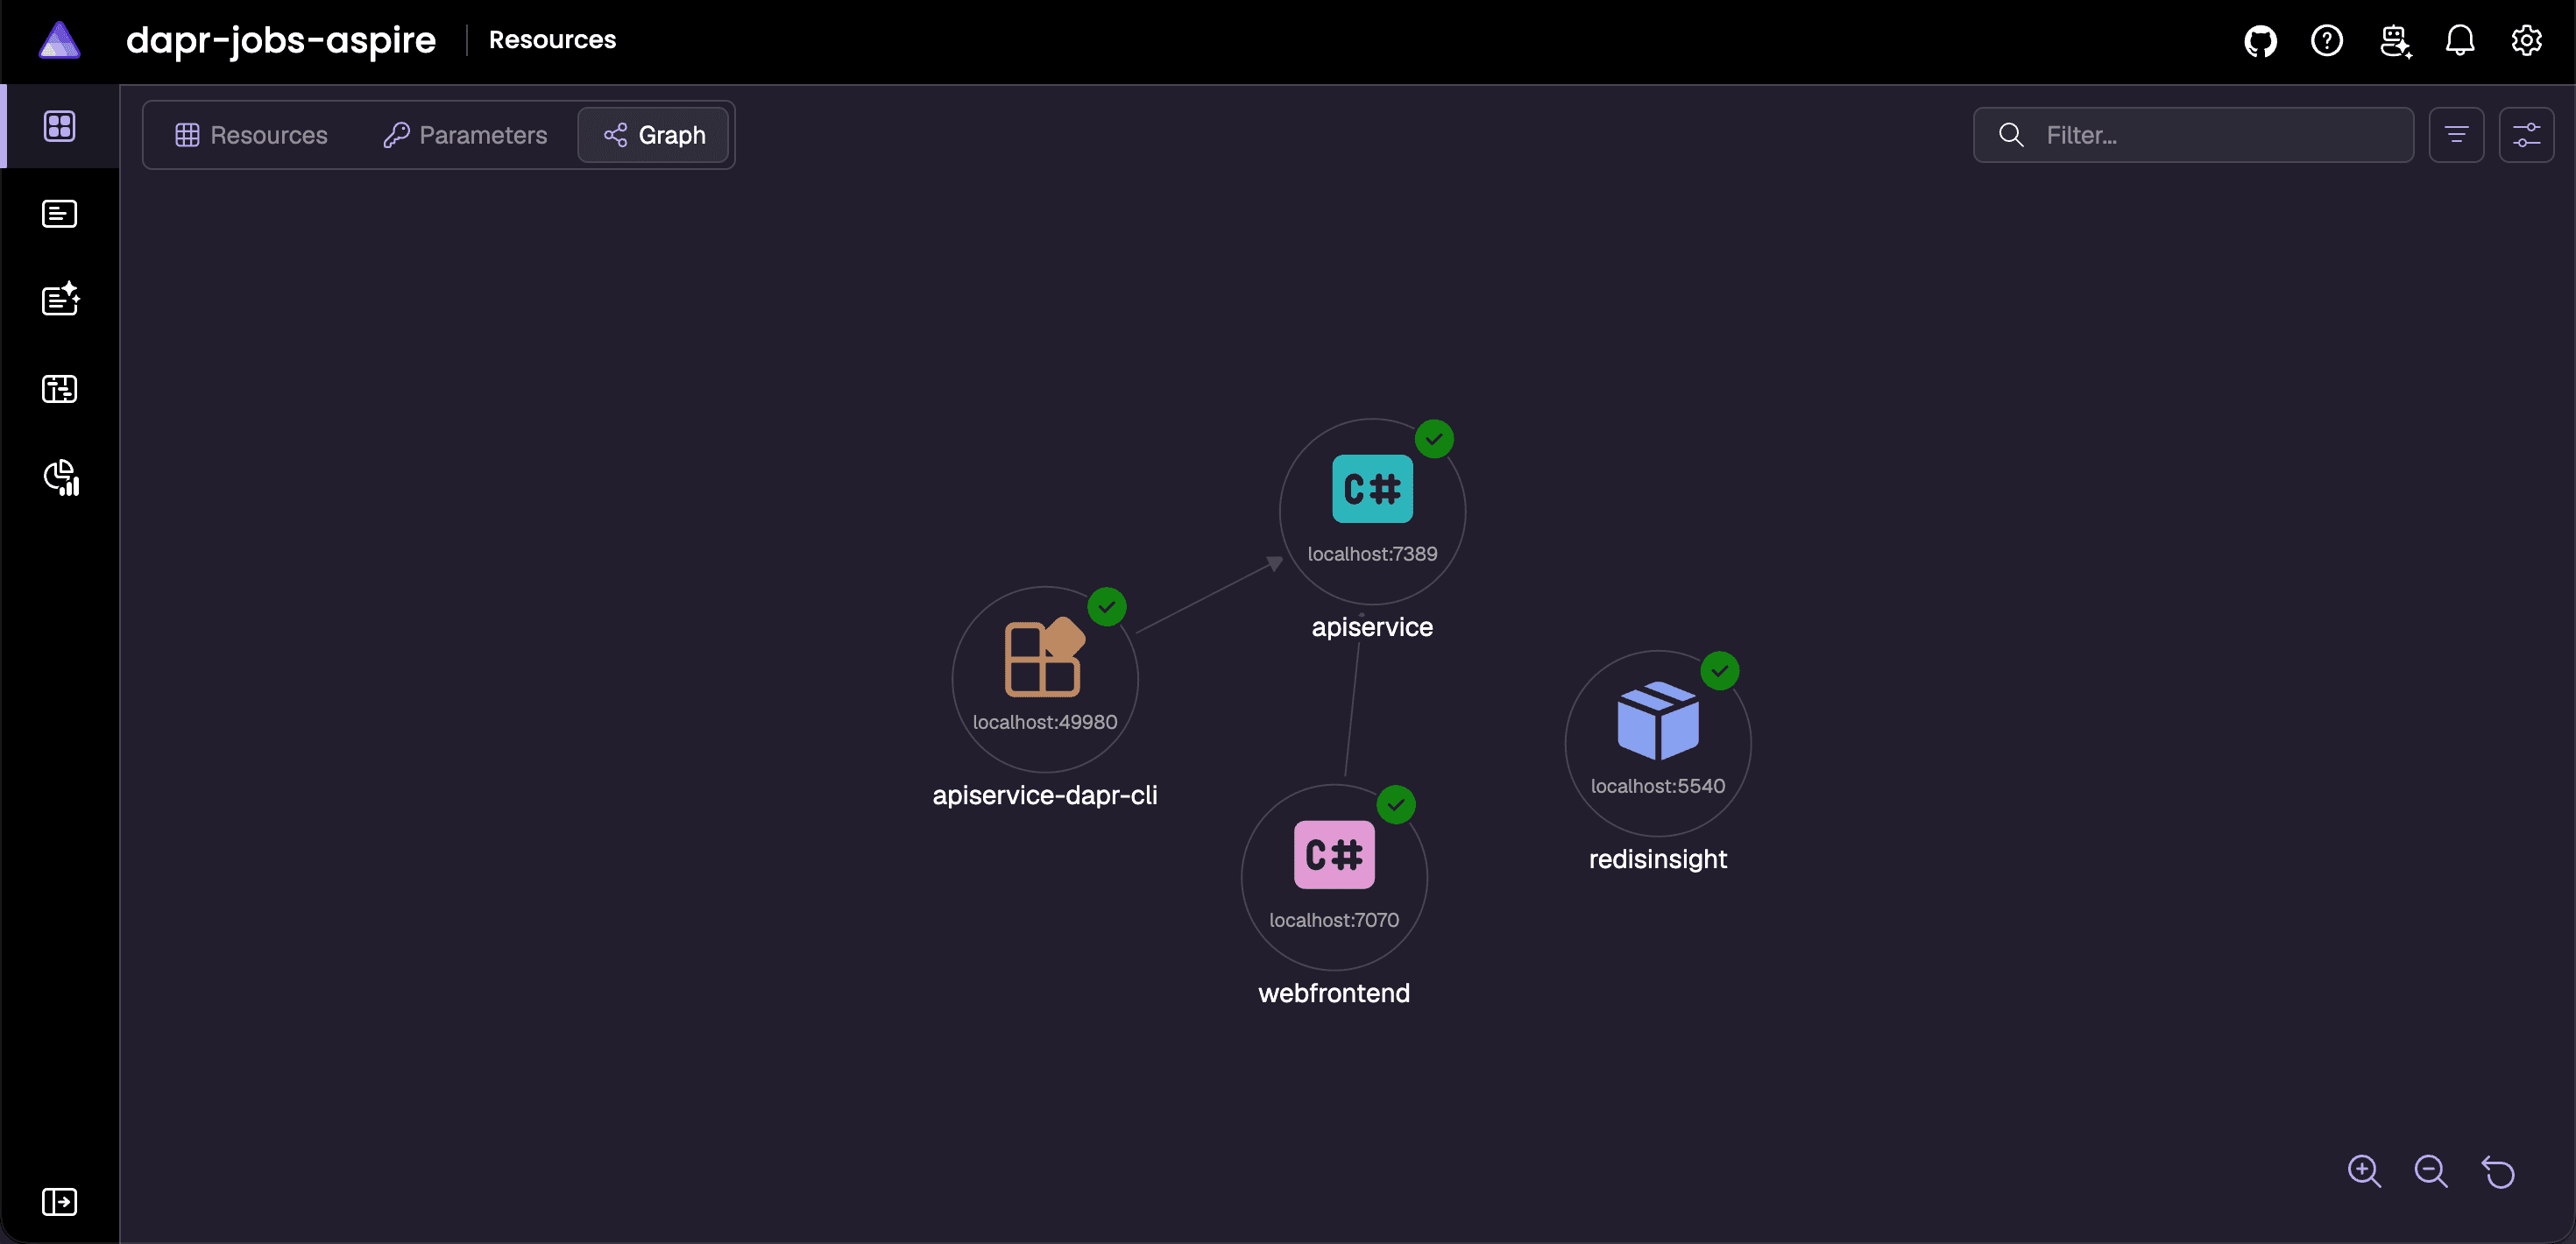Click the dapr-jobs-aspire application title

(x=281, y=40)
